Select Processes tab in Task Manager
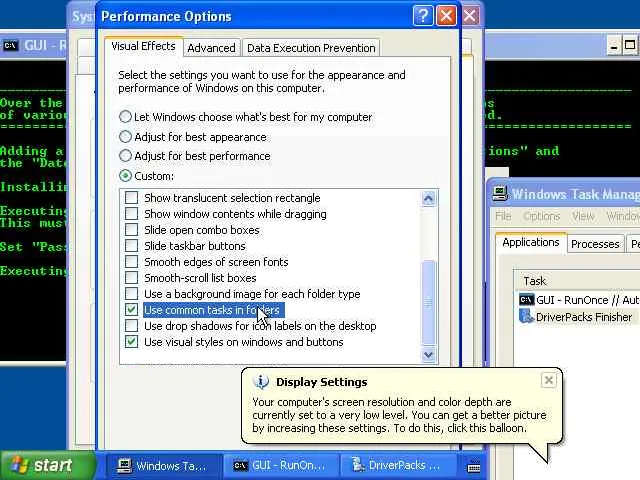This screenshot has width=640, height=480. coord(595,244)
